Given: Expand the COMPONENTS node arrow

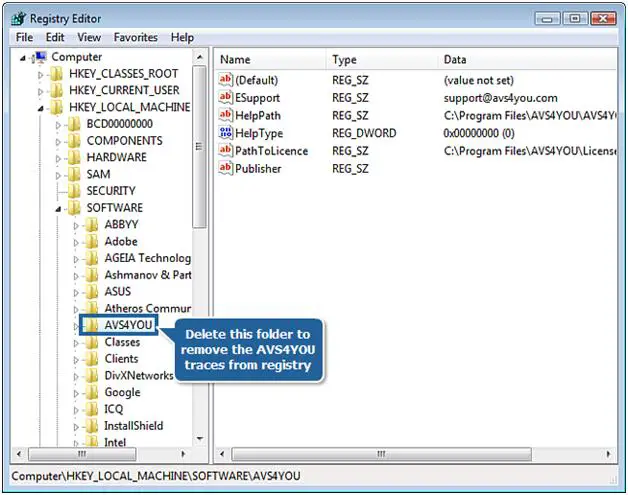Looking at the screenshot, I should coord(58,142).
